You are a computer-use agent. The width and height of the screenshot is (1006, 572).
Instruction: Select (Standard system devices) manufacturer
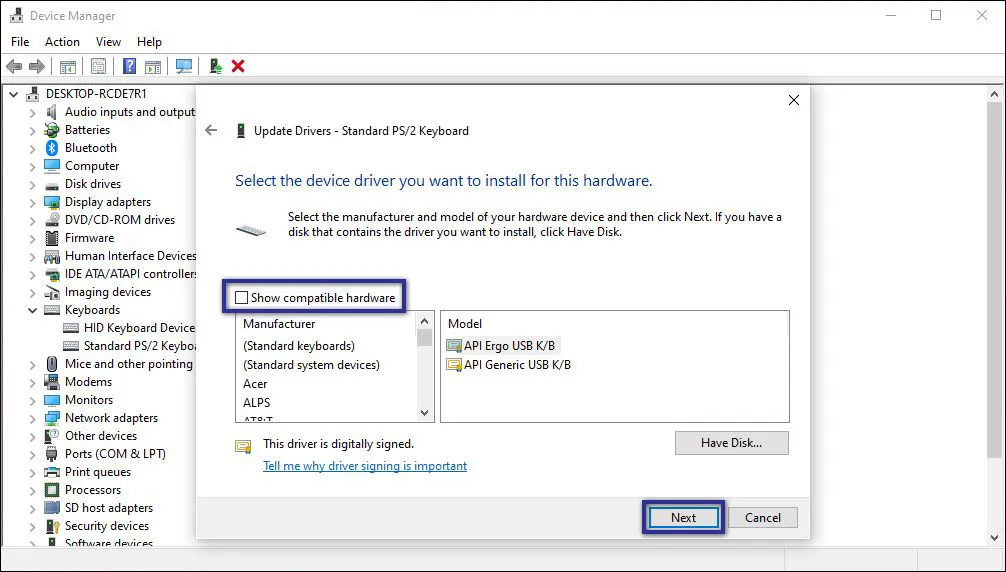point(311,365)
